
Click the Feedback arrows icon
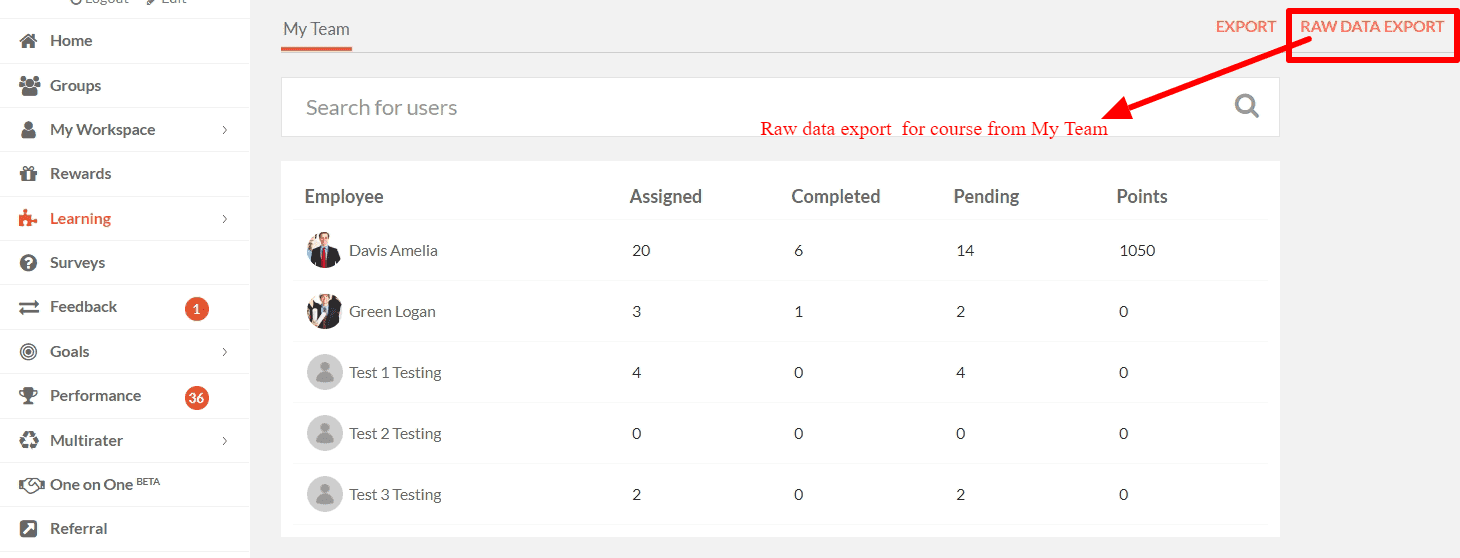[x=29, y=307]
